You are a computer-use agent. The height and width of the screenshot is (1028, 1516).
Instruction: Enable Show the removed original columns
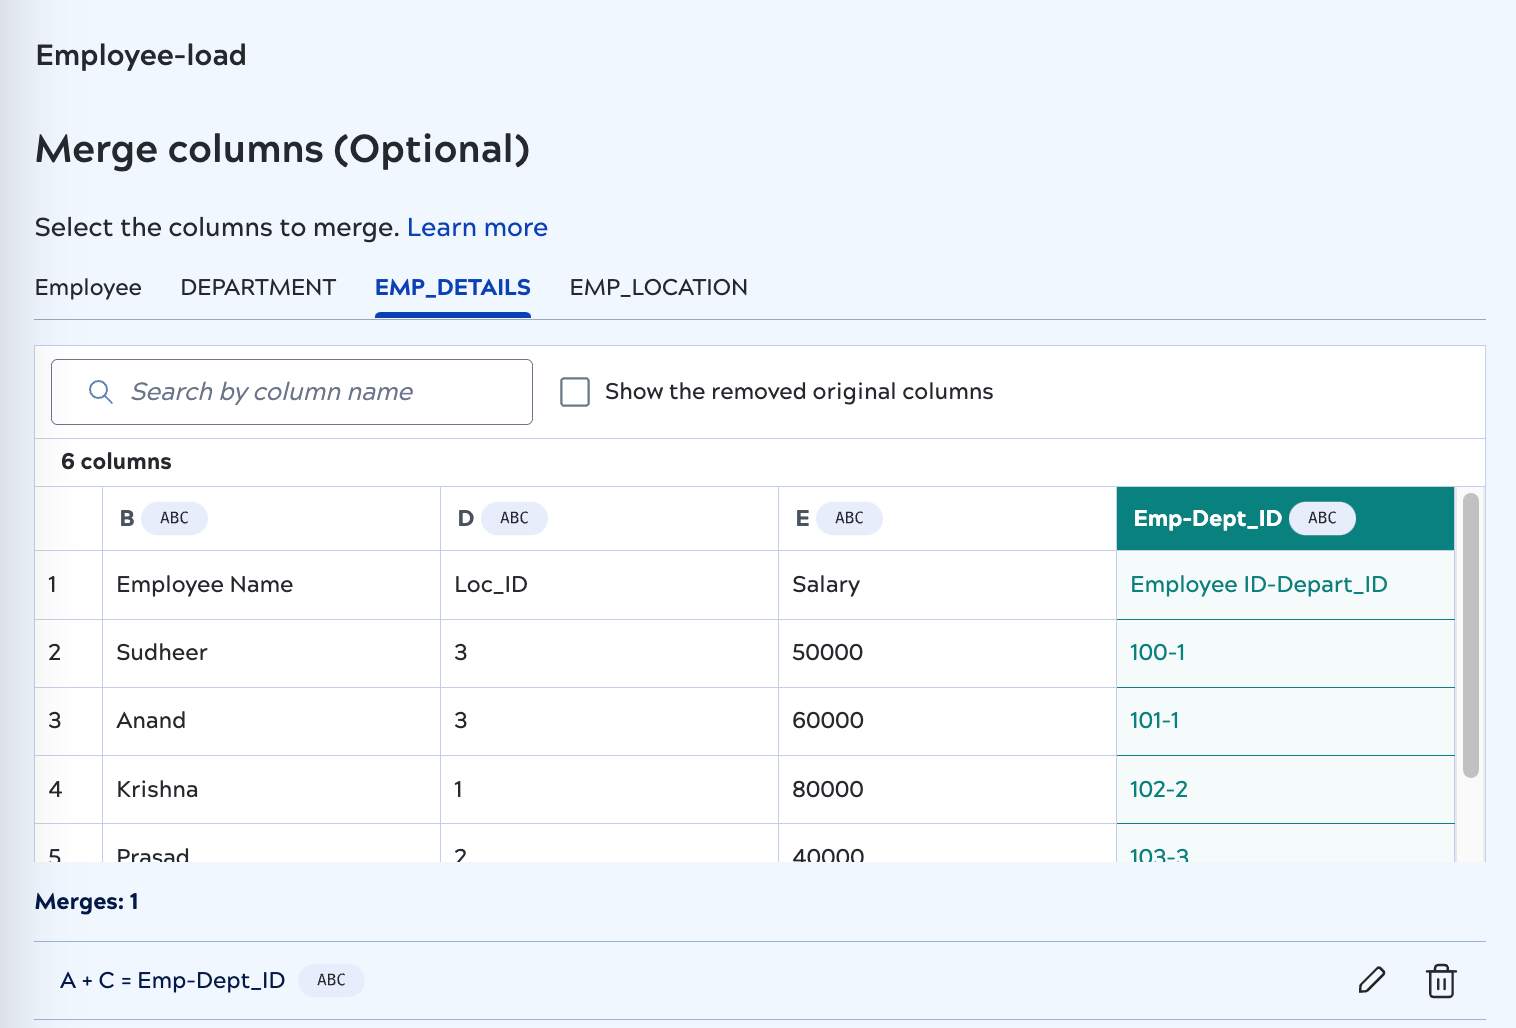coord(575,392)
